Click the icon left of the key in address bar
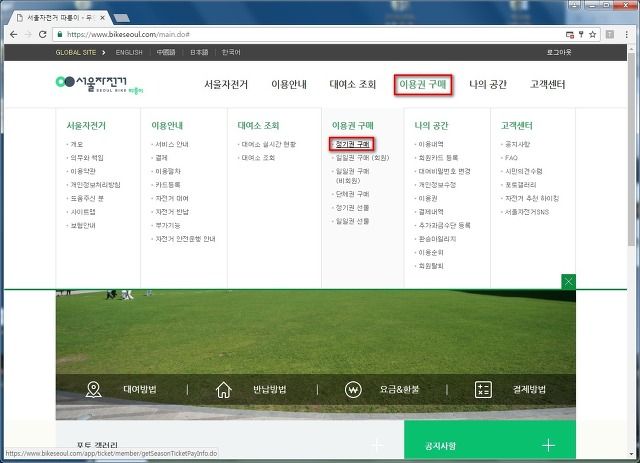This screenshot has height=463, width=640. point(570,34)
